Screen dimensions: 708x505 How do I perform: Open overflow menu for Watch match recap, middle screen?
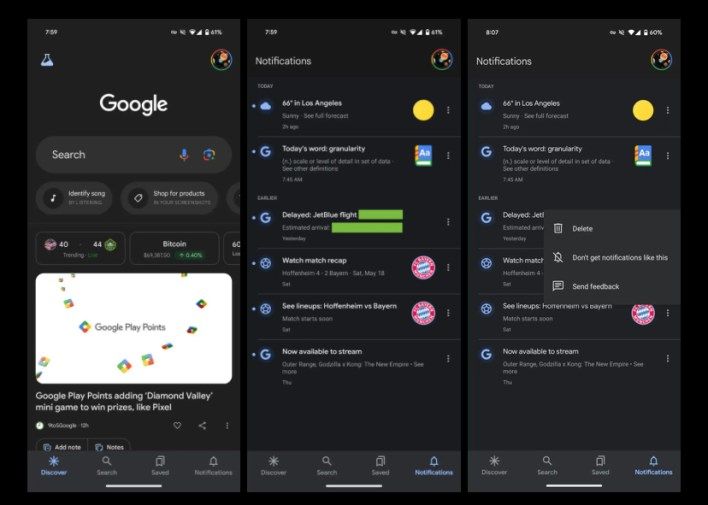point(448,267)
